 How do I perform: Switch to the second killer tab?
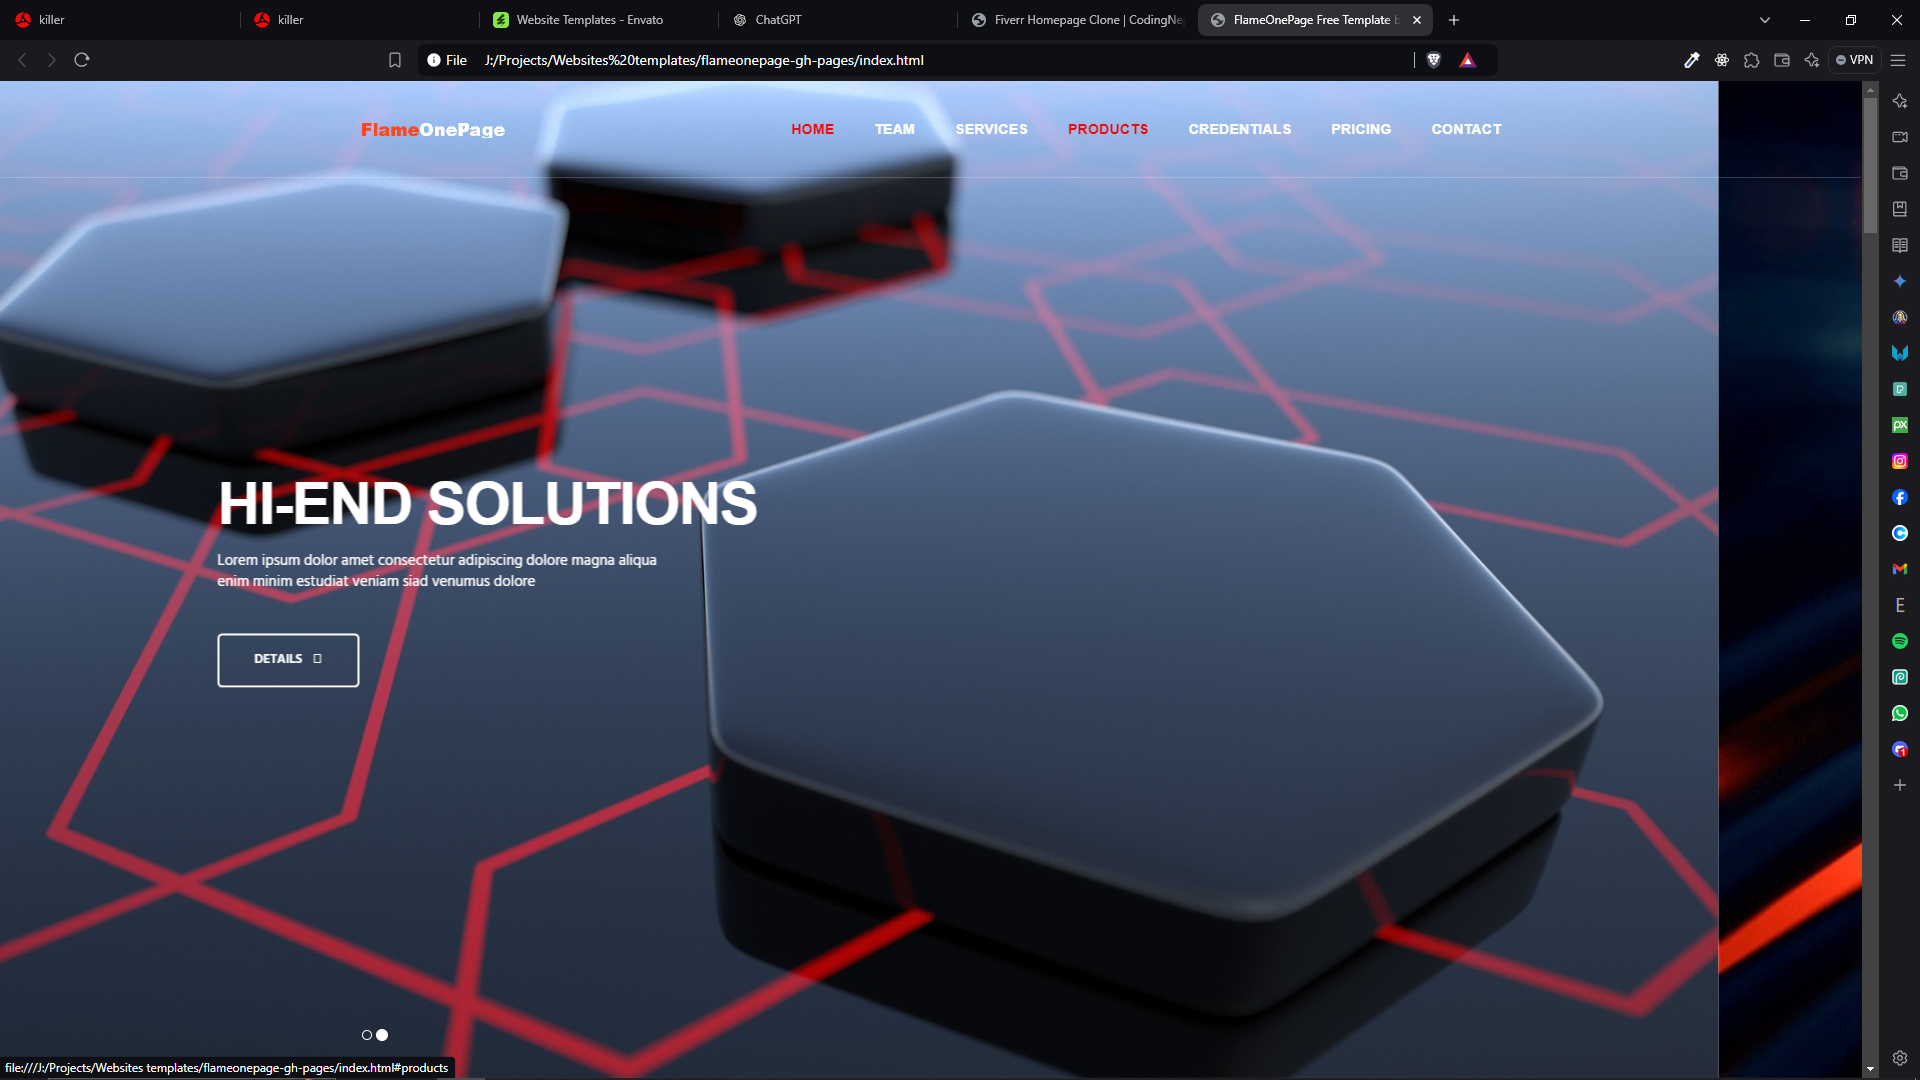(x=360, y=20)
